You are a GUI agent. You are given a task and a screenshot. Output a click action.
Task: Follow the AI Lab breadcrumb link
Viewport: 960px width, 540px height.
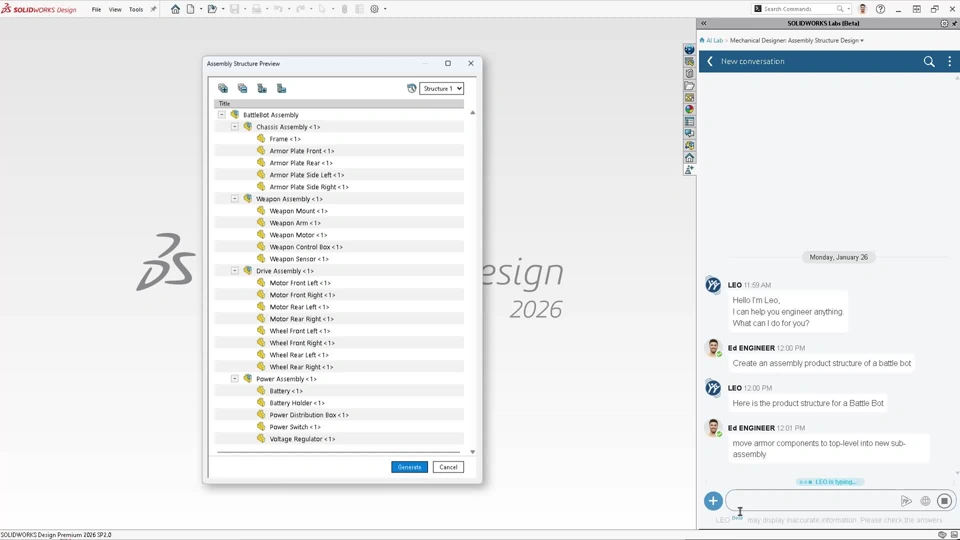714,40
